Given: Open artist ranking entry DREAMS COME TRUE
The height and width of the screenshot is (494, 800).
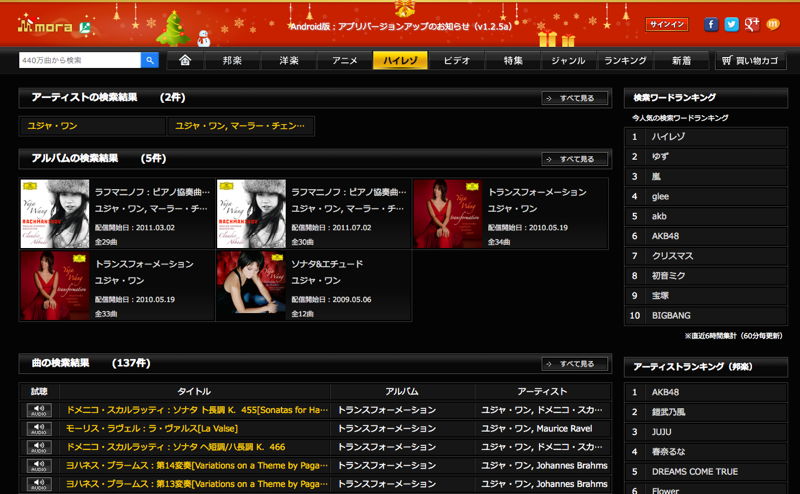Looking at the screenshot, I should click(695, 472).
